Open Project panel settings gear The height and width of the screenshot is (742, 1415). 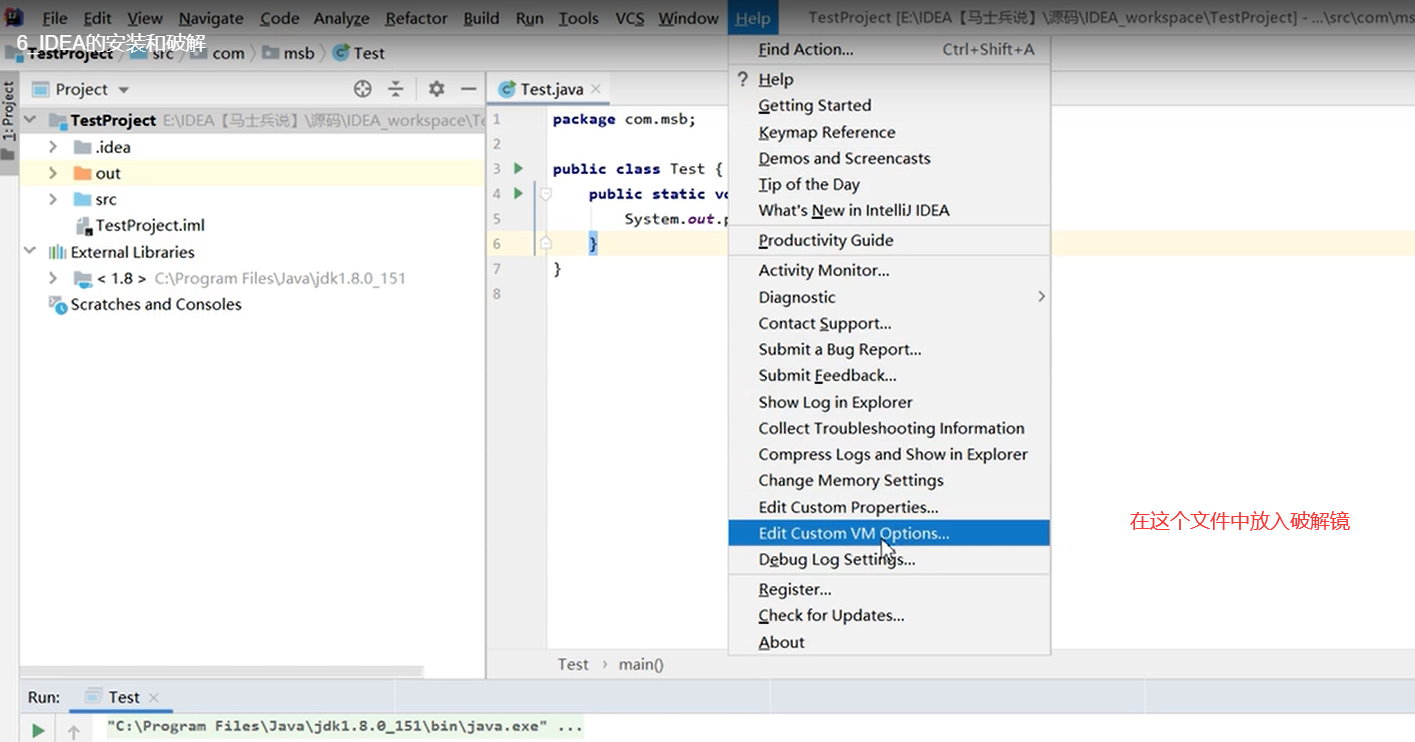click(x=436, y=89)
